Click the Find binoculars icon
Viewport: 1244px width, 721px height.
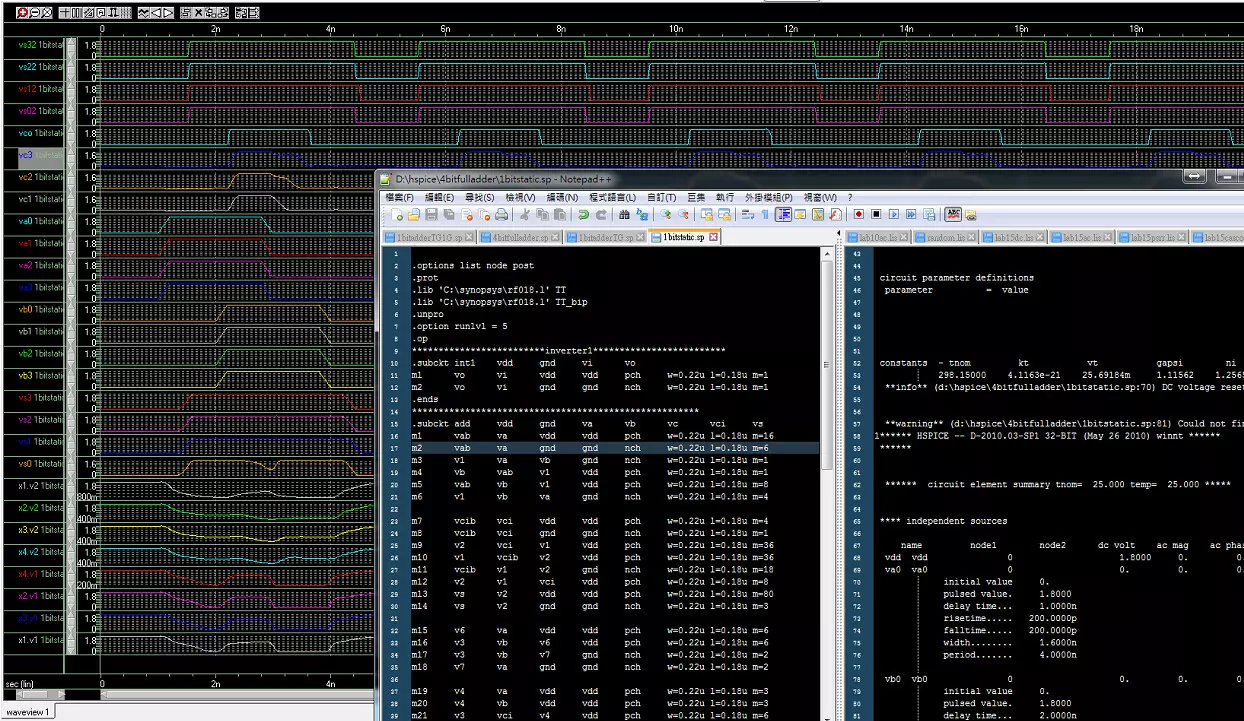625,215
